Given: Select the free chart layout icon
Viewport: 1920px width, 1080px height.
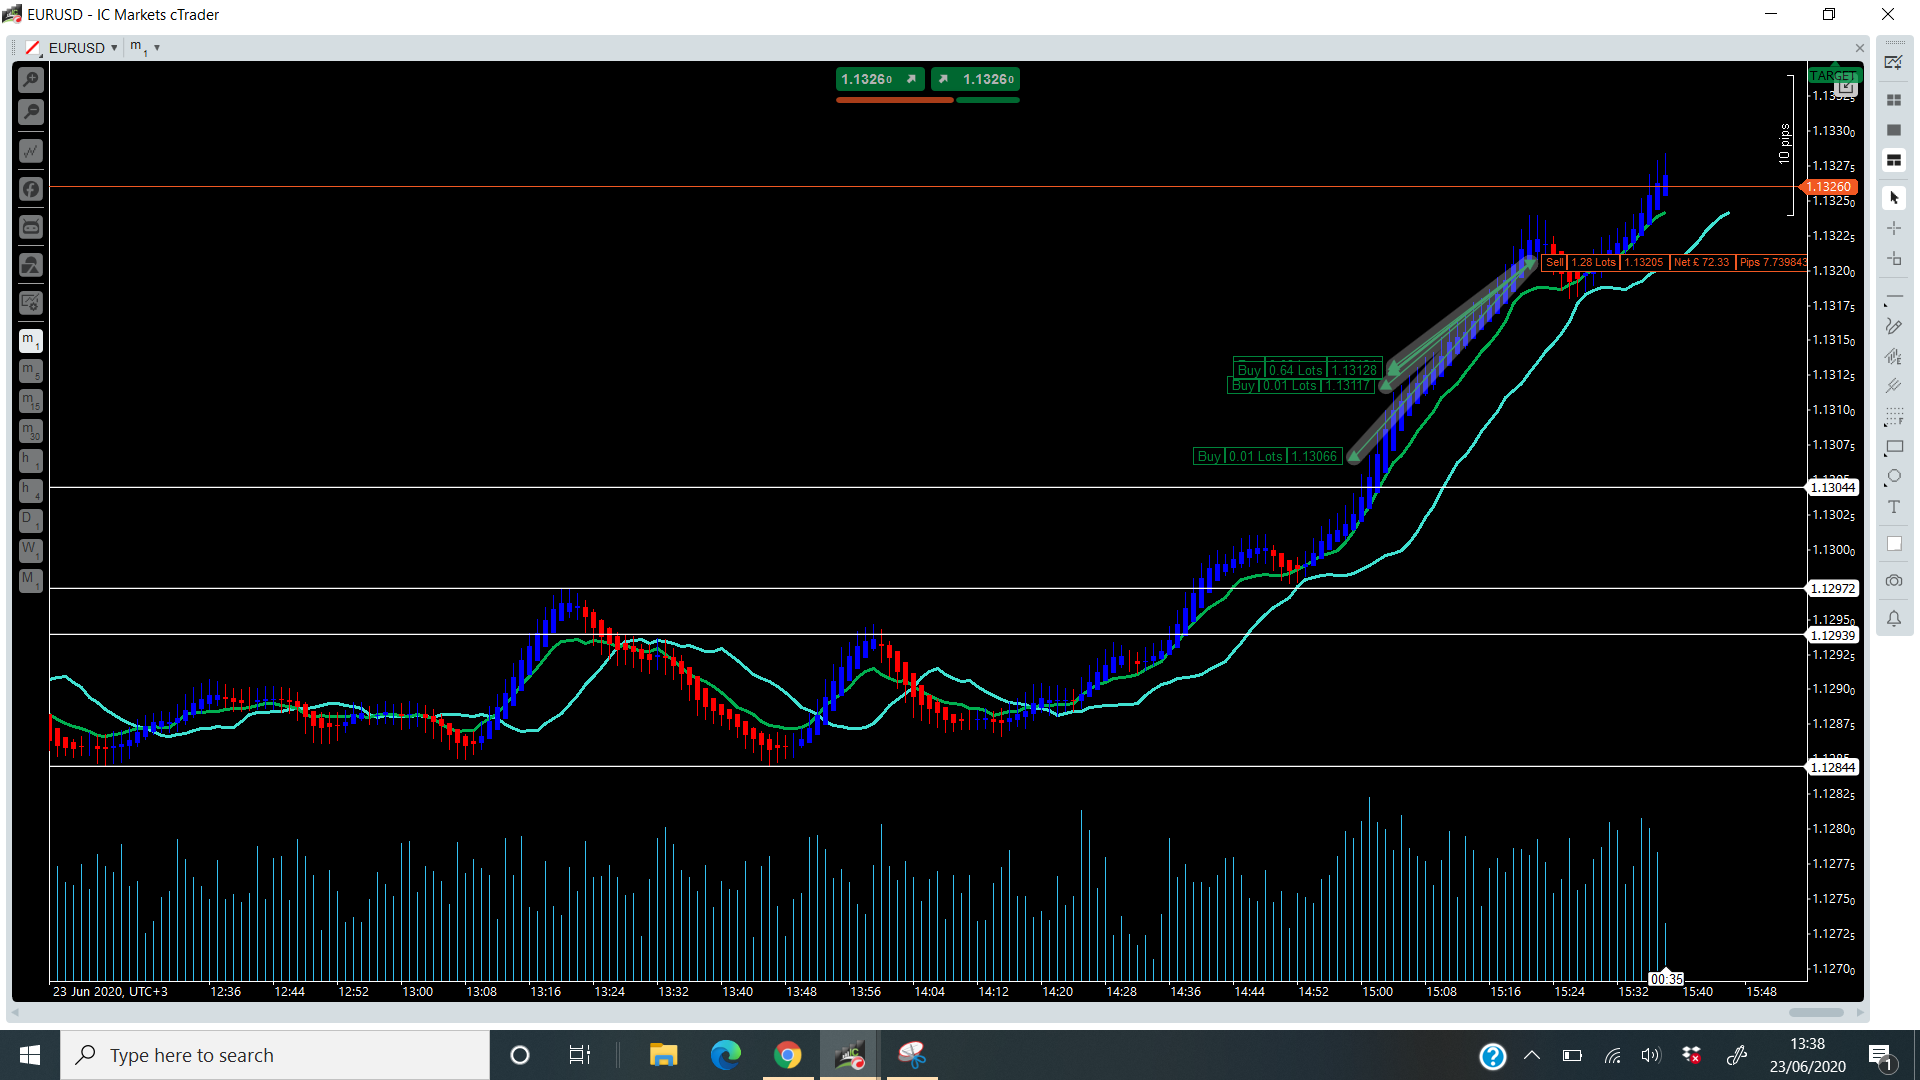Looking at the screenshot, I should pos(1894,160).
